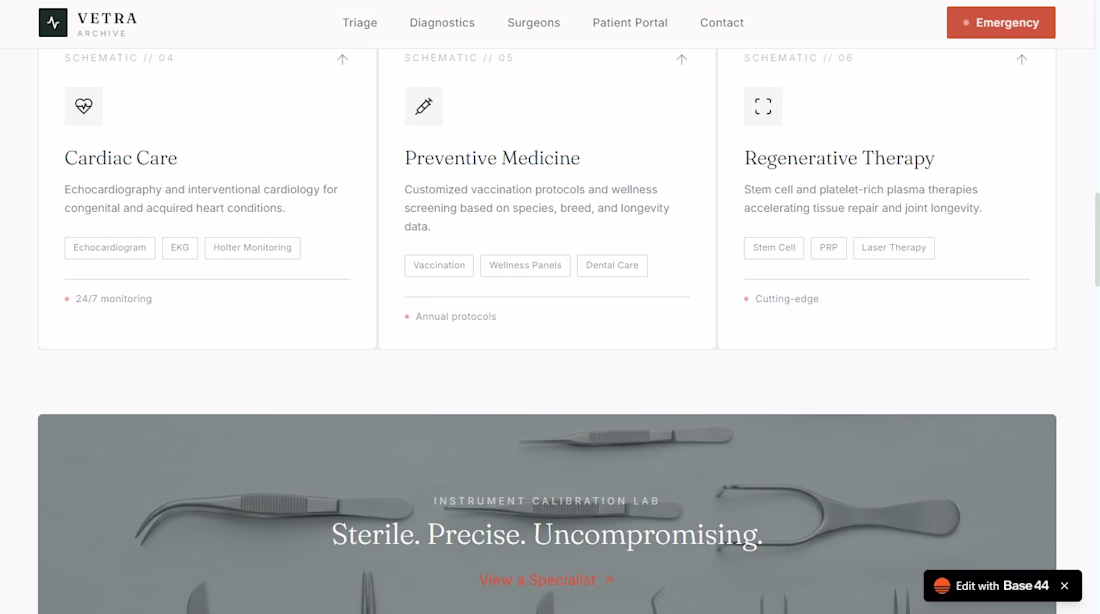Image resolution: width=1100 pixels, height=614 pixels.
Task: Click the Base44 orange logo icon
Action: click(x=942, y=586)
